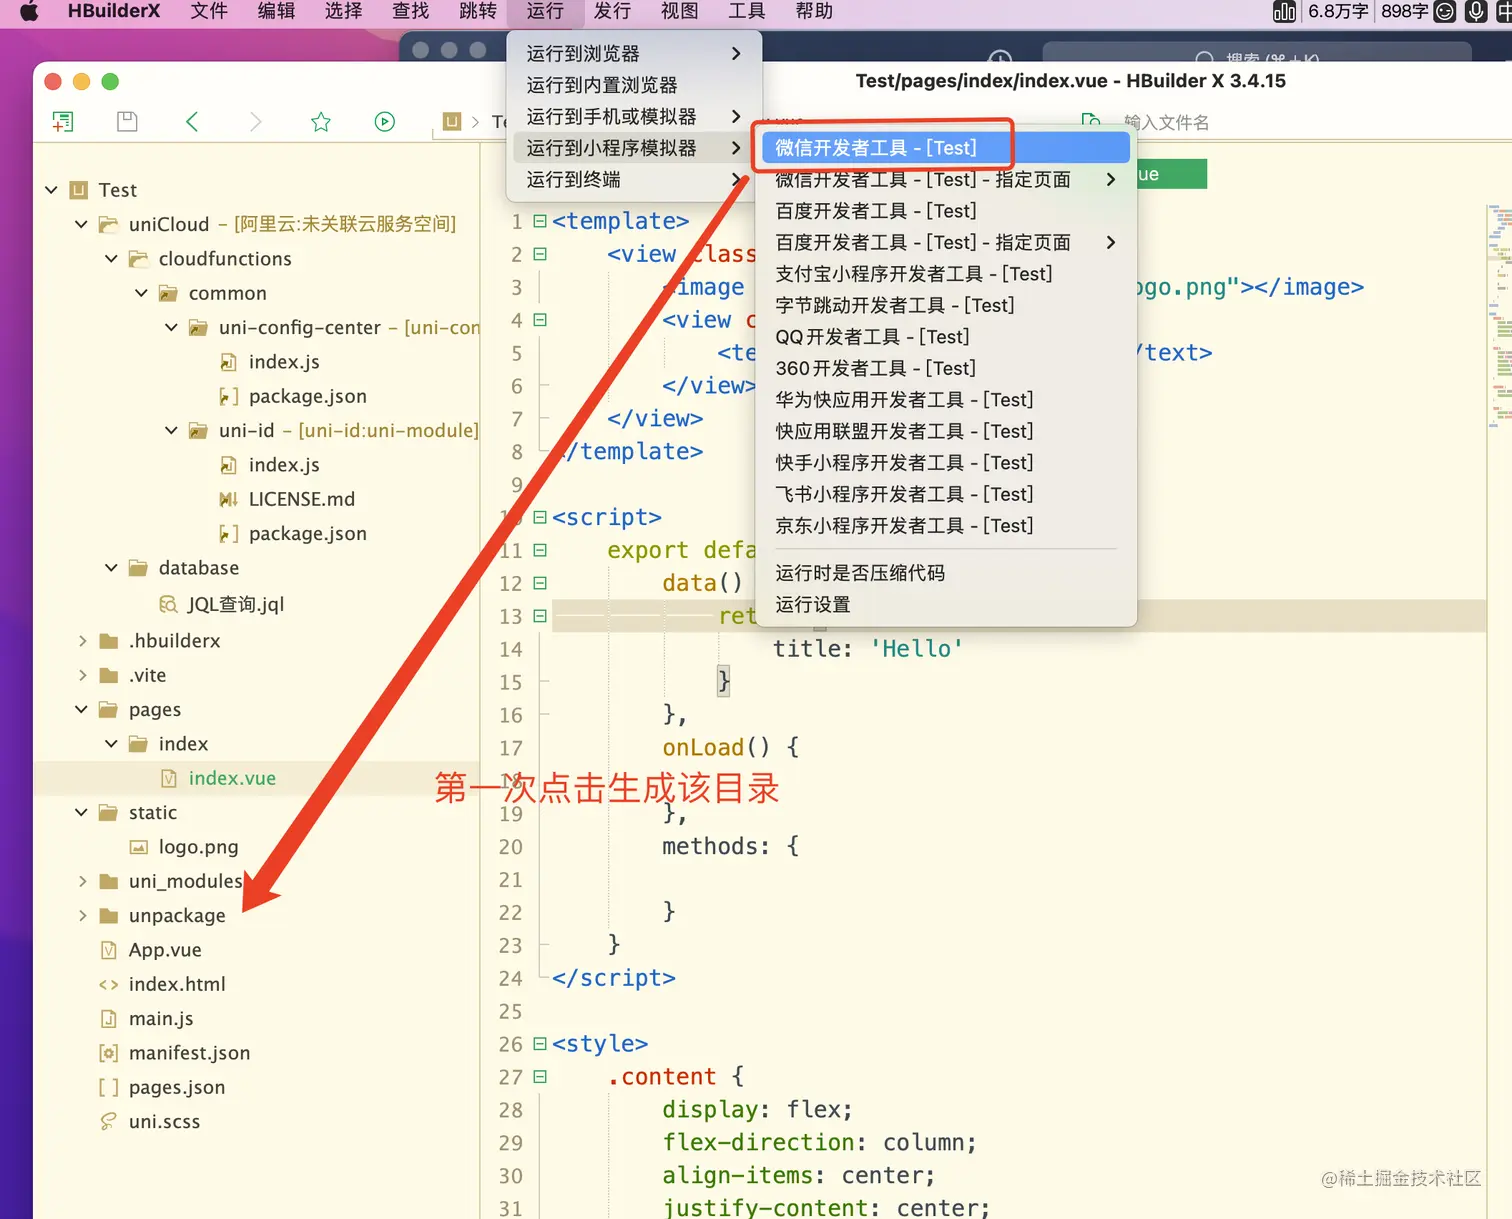1512x1219 pixels.
Task: Click the run play circle icon
Action: 385,122
